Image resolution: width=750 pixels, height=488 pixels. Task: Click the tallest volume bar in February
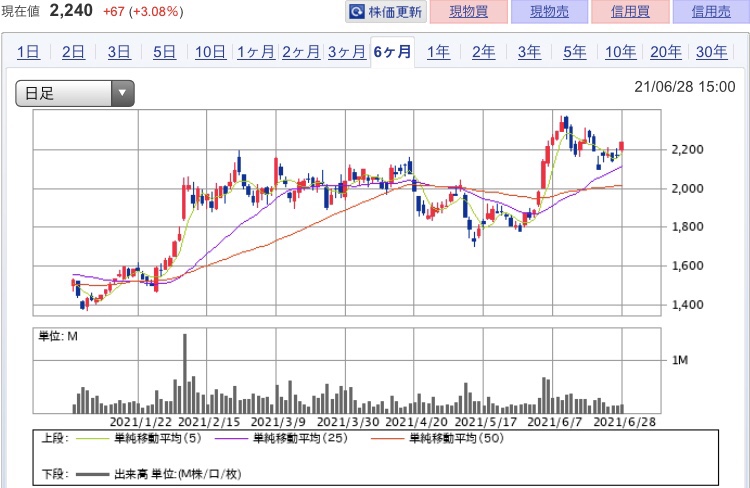(185, 374)
